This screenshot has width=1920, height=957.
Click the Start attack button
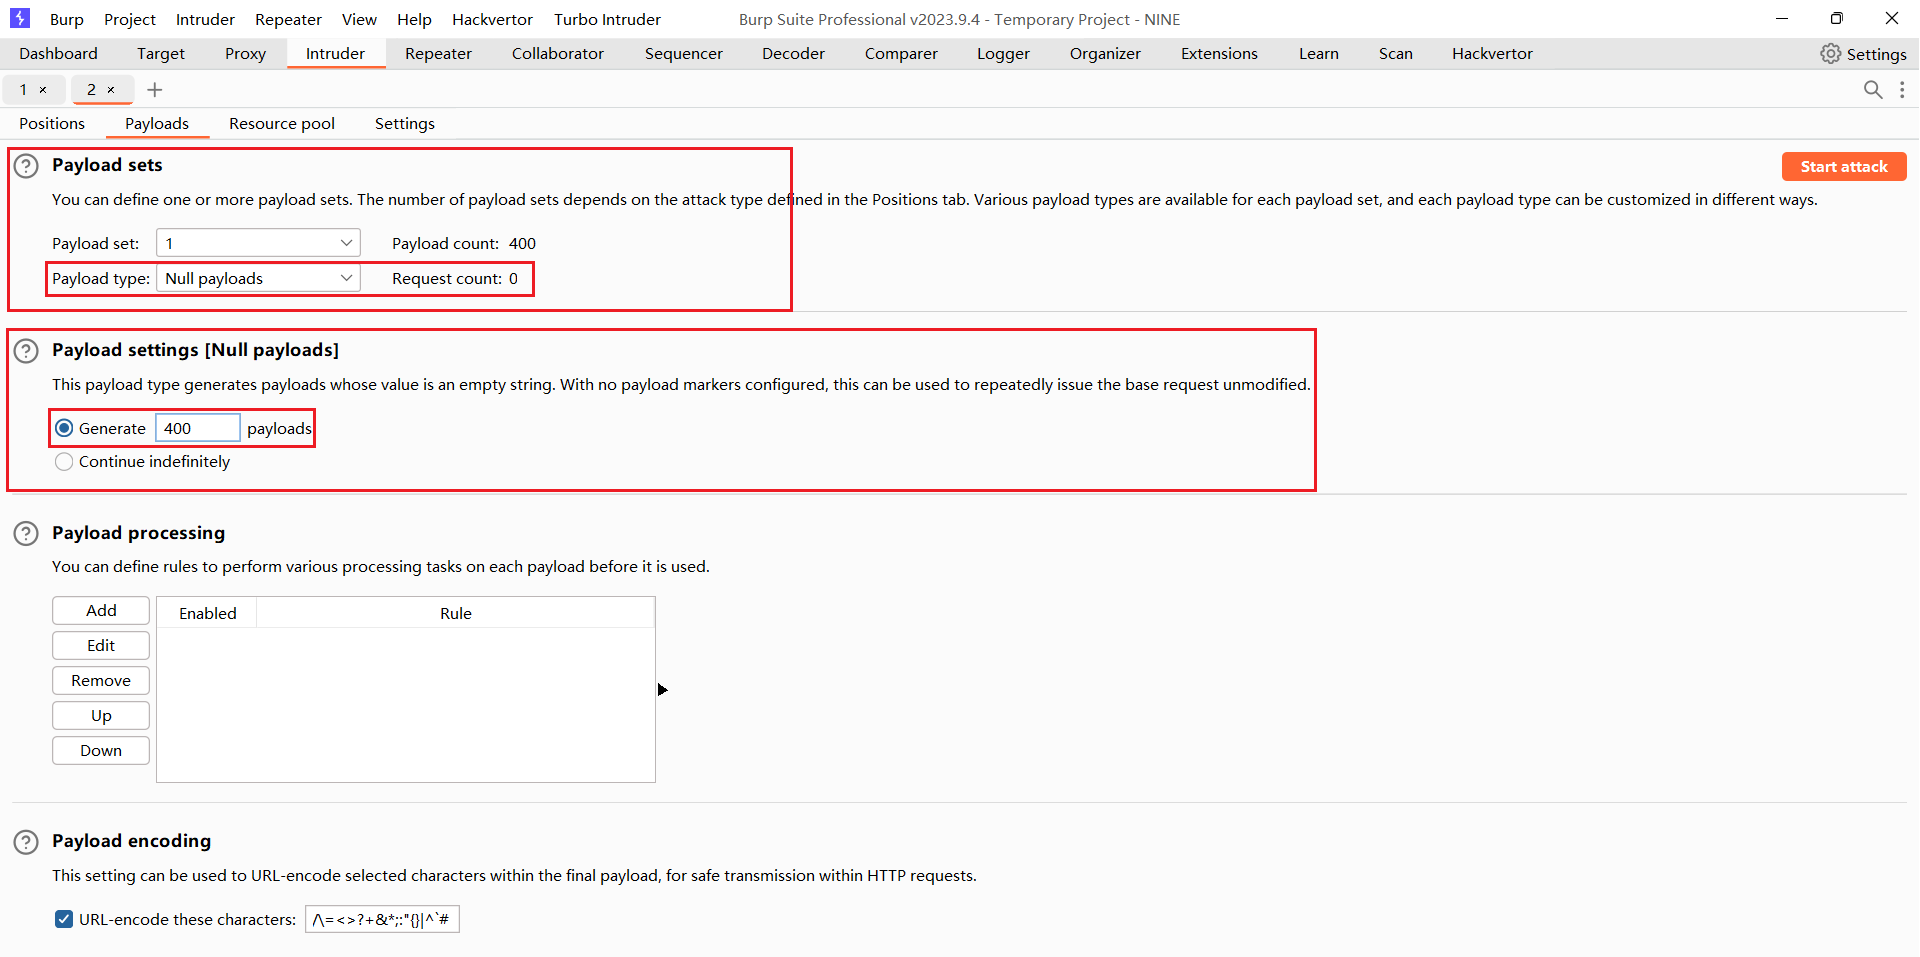click(x=1843, y=167)
